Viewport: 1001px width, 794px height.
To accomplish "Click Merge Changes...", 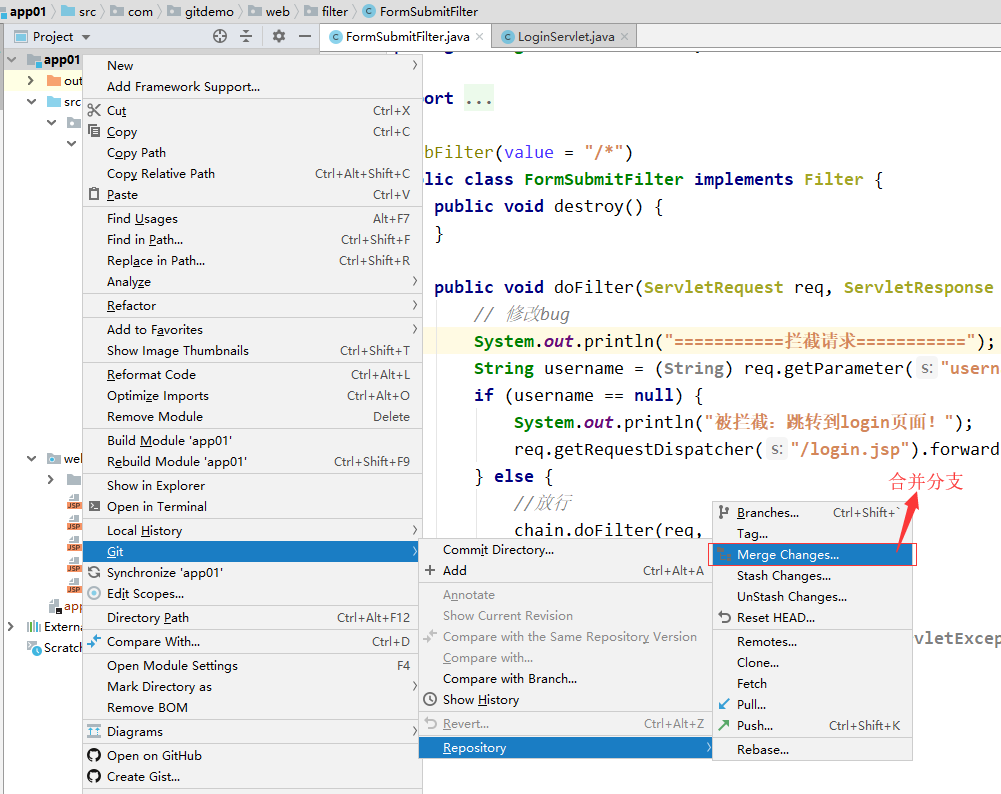I will tap(812, 555).
